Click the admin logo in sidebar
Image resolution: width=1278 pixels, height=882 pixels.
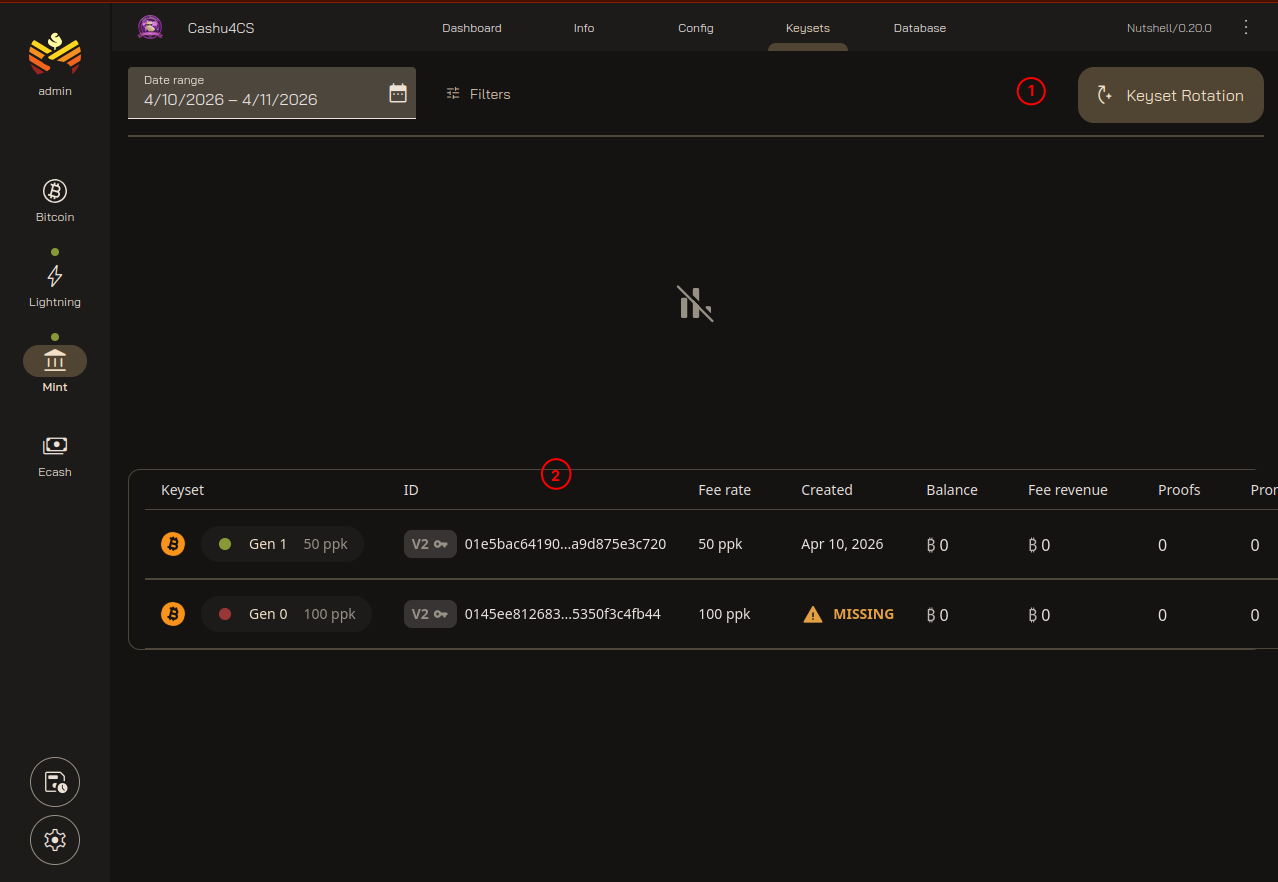(x=55, y=54)
